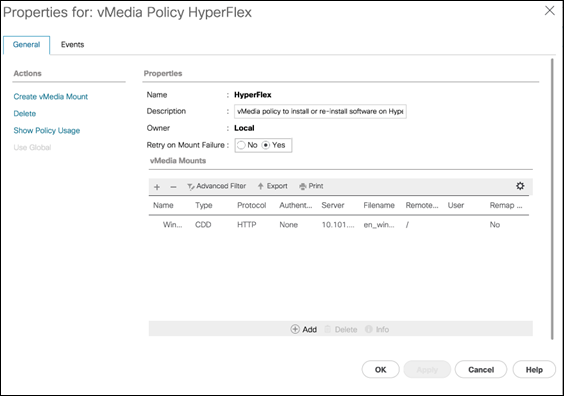Switch to the Events tab

72,45
